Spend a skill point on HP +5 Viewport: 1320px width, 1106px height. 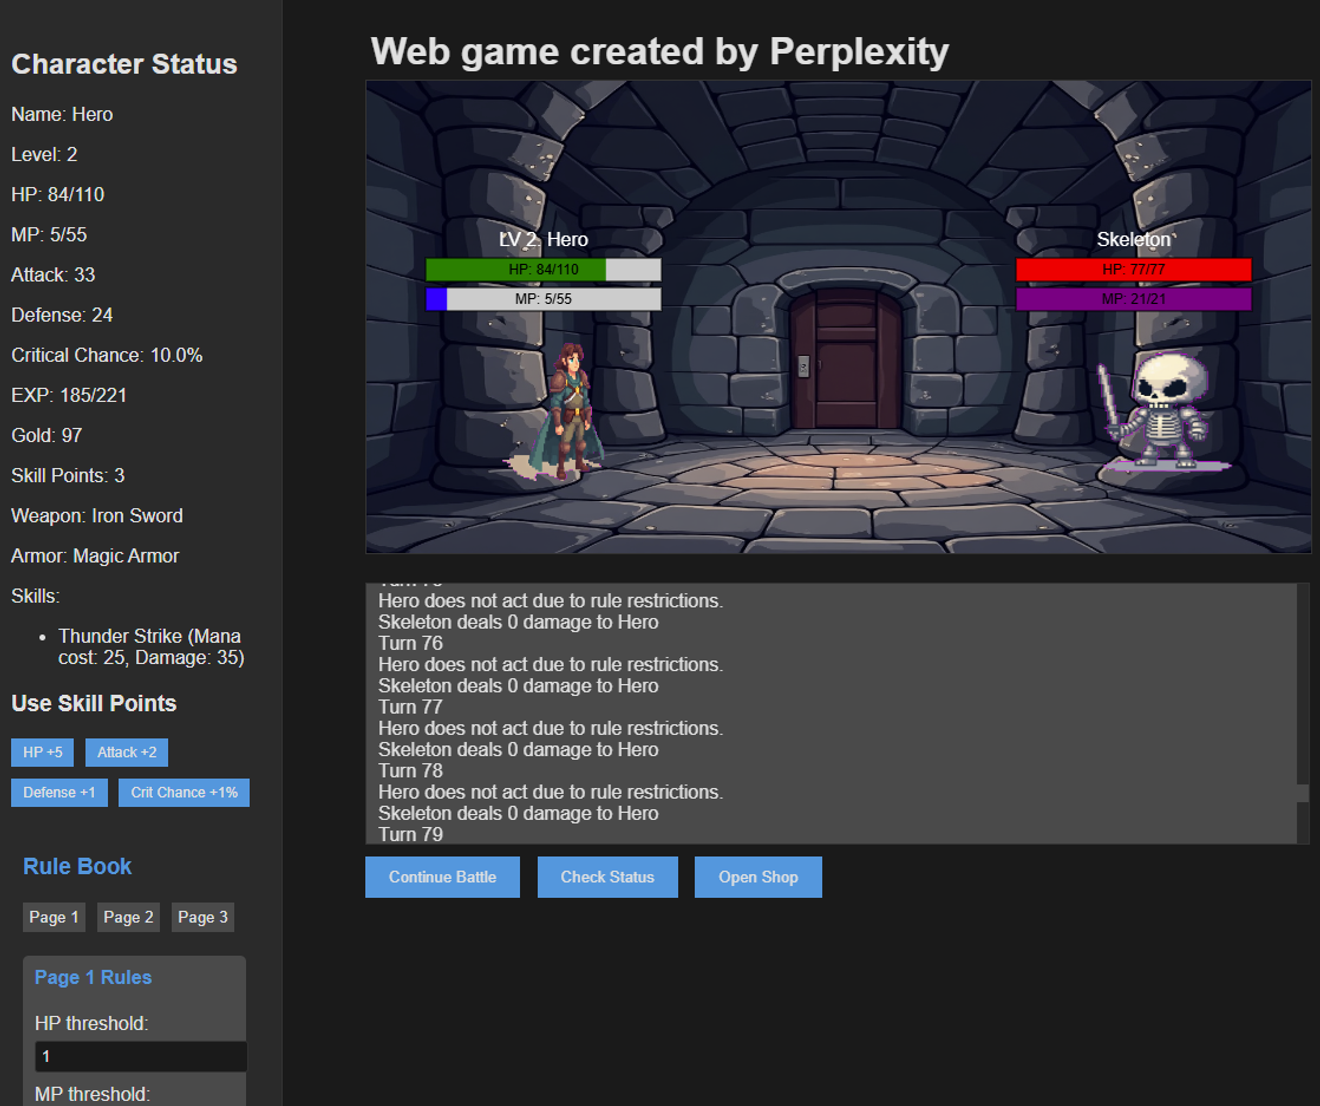[x=42, y=752]
